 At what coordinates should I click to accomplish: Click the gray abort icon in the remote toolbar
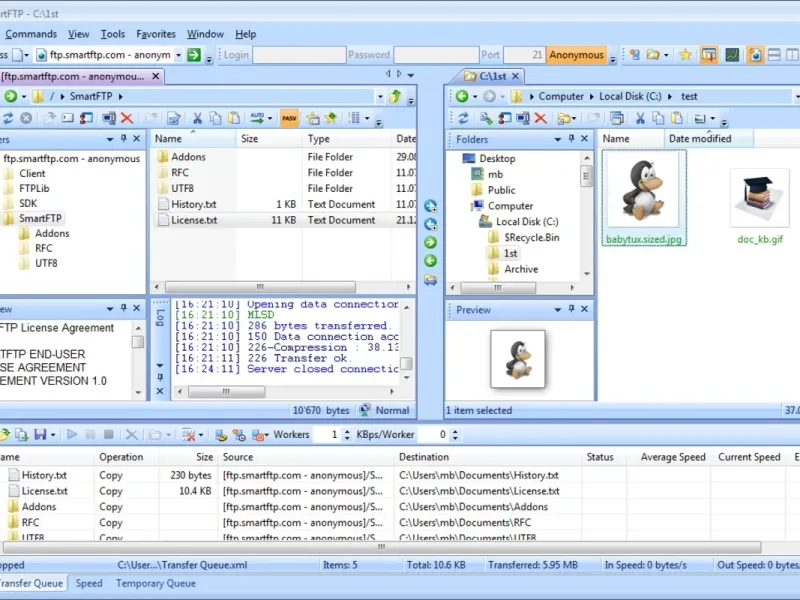(x=26, y=118)
